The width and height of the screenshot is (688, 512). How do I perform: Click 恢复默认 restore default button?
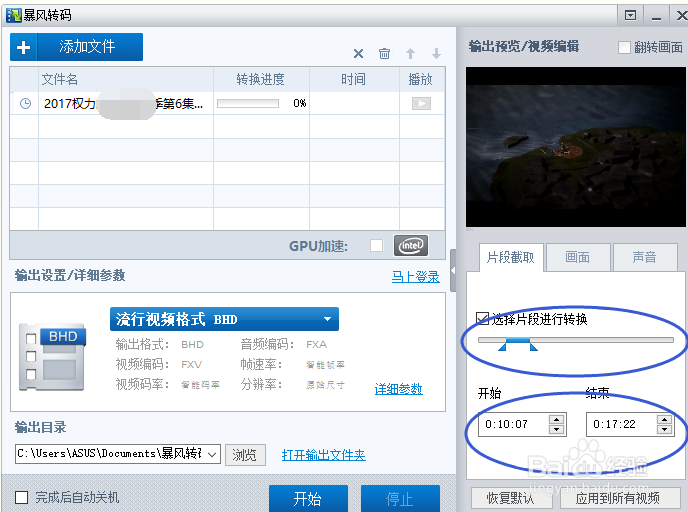(511, 498)
